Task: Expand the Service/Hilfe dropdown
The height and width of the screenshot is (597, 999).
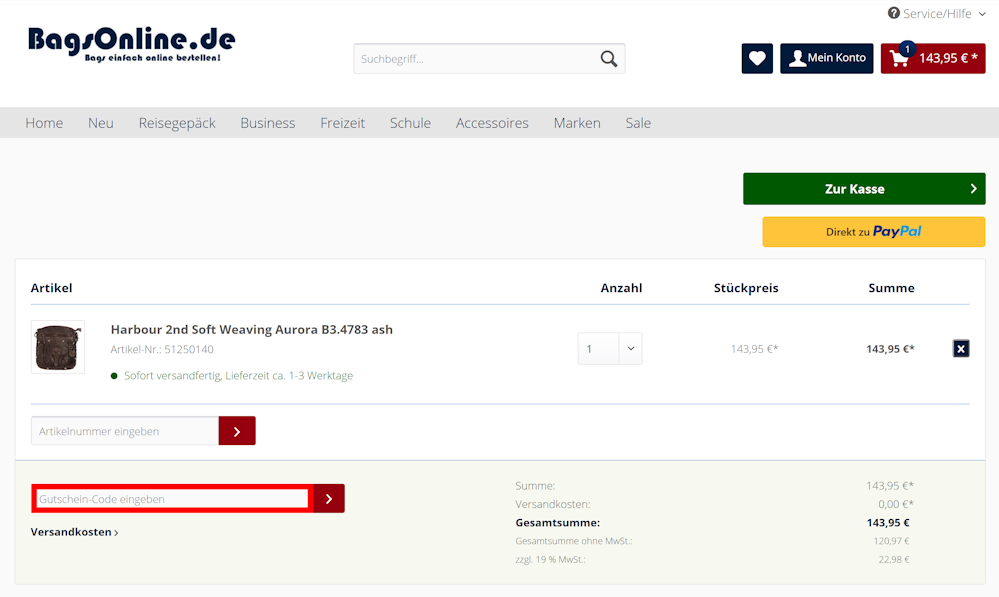Action: pos(937,13)
